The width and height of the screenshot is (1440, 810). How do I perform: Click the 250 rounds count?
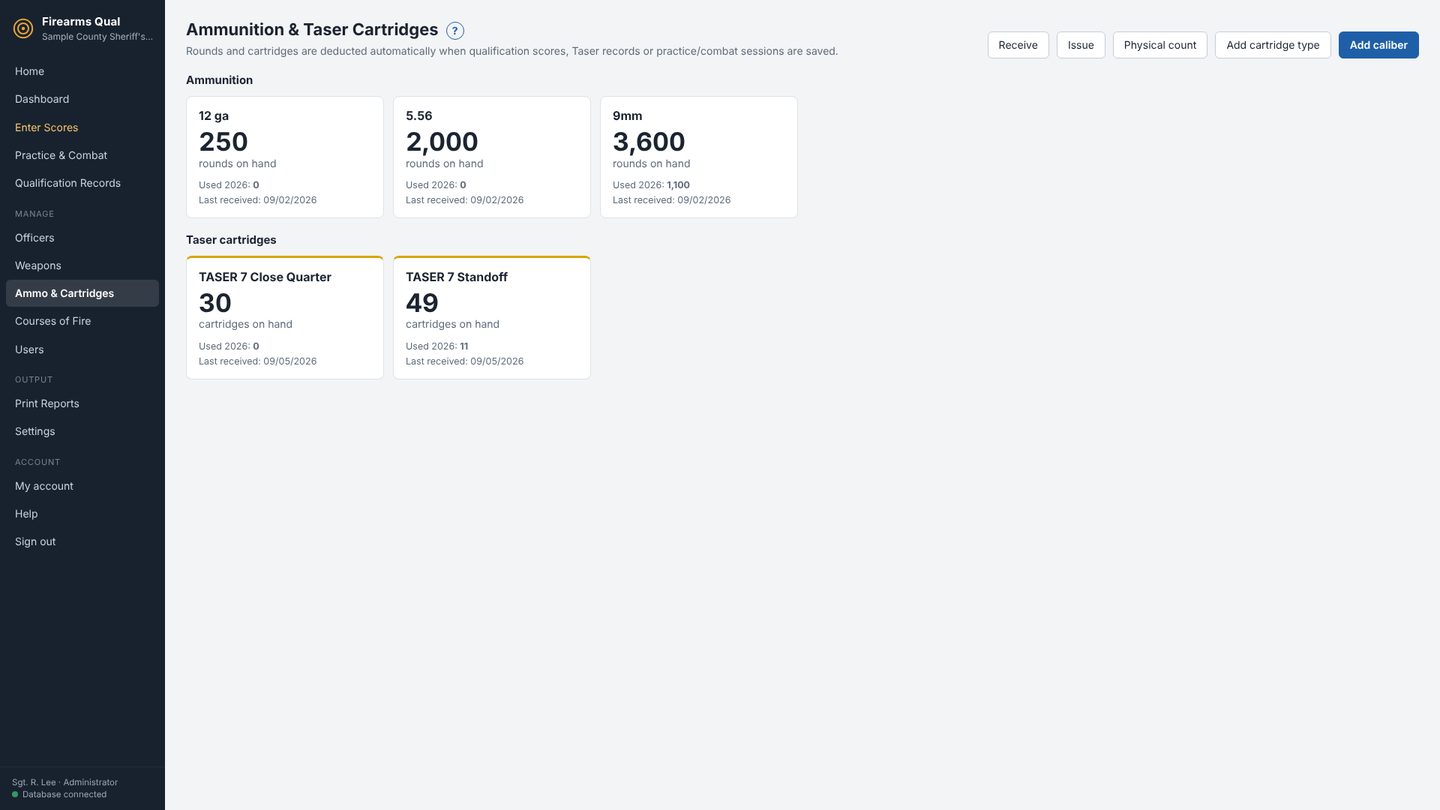[x=223, y=142]
